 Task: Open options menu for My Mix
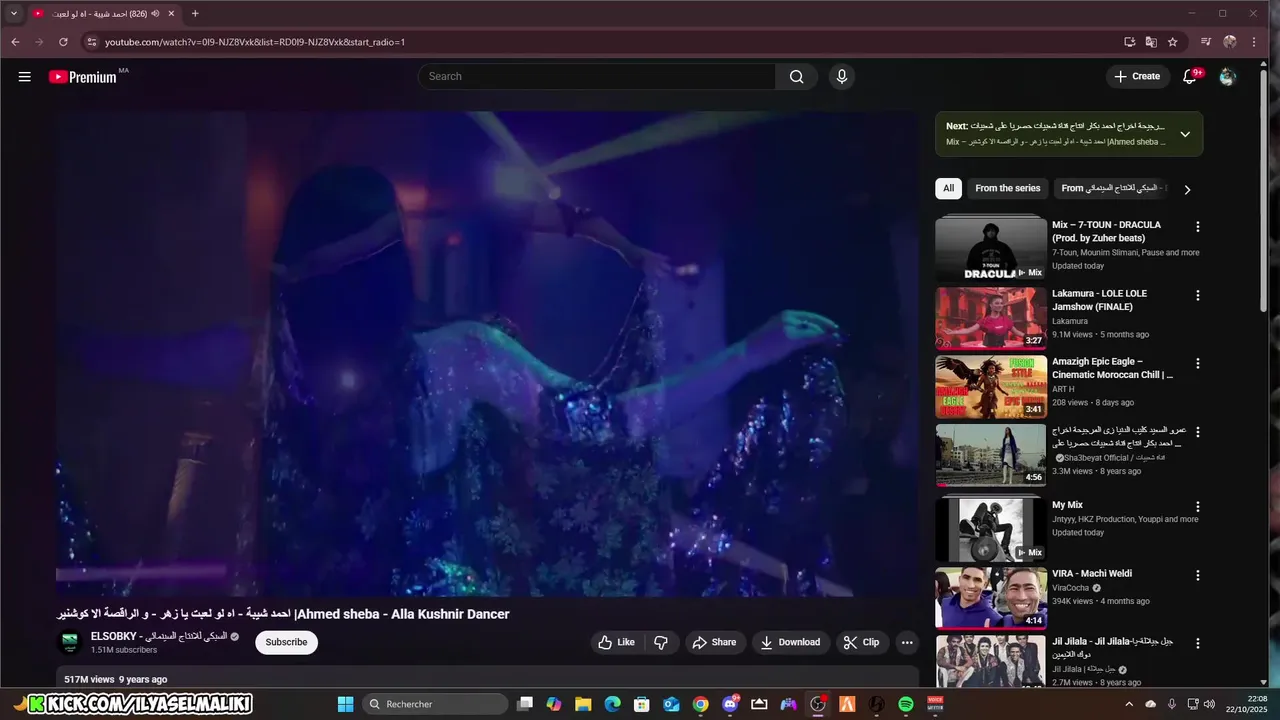point(1197,507)
